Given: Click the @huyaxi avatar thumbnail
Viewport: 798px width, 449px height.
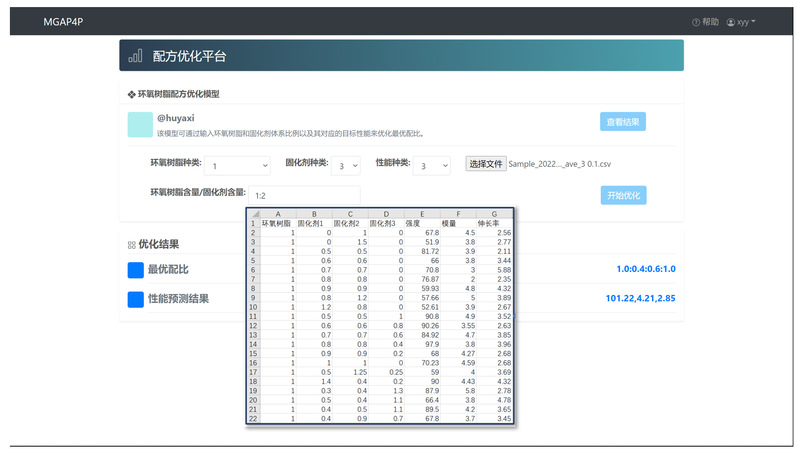Looking at the screenshot, I should [x=139, y=123].
